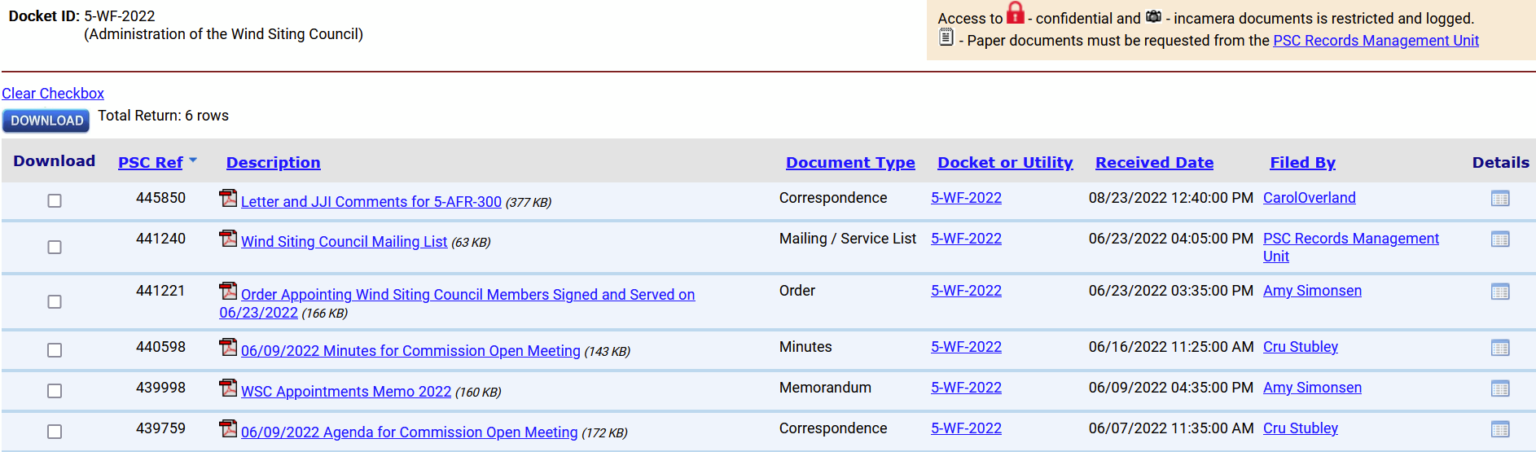1536x452 pixels.
Task: Check the download box for PSC Ref 445850
Action: [54, 201]
